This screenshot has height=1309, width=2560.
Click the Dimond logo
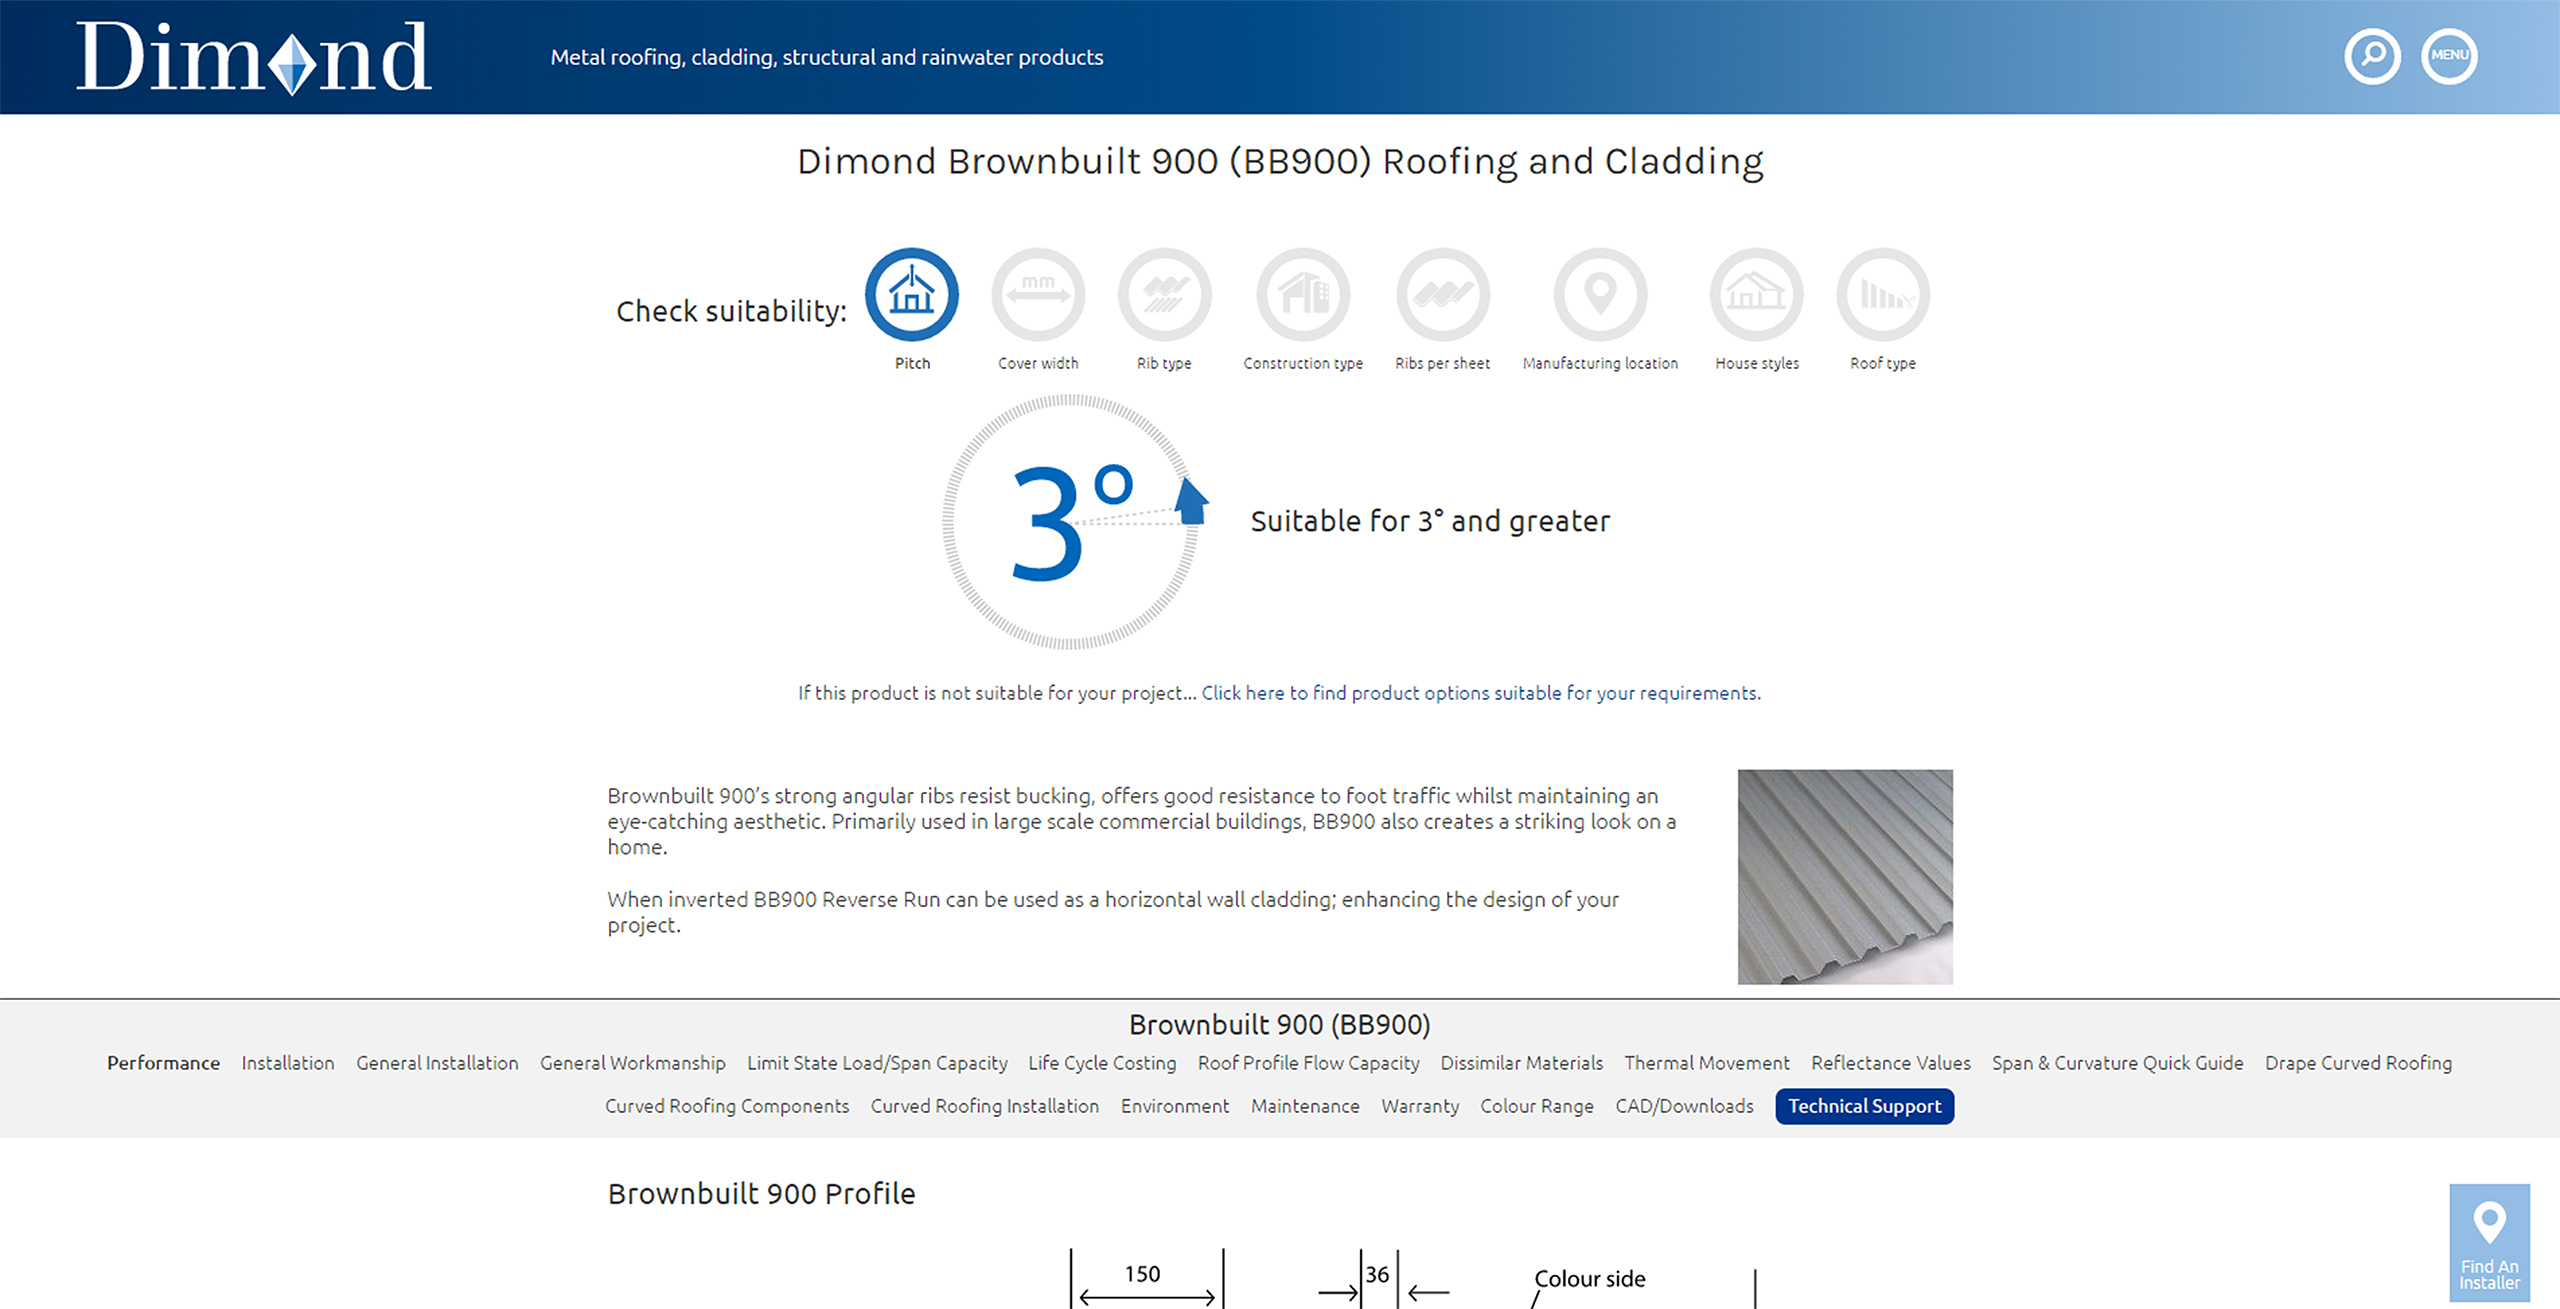click(x=254, y=58)
